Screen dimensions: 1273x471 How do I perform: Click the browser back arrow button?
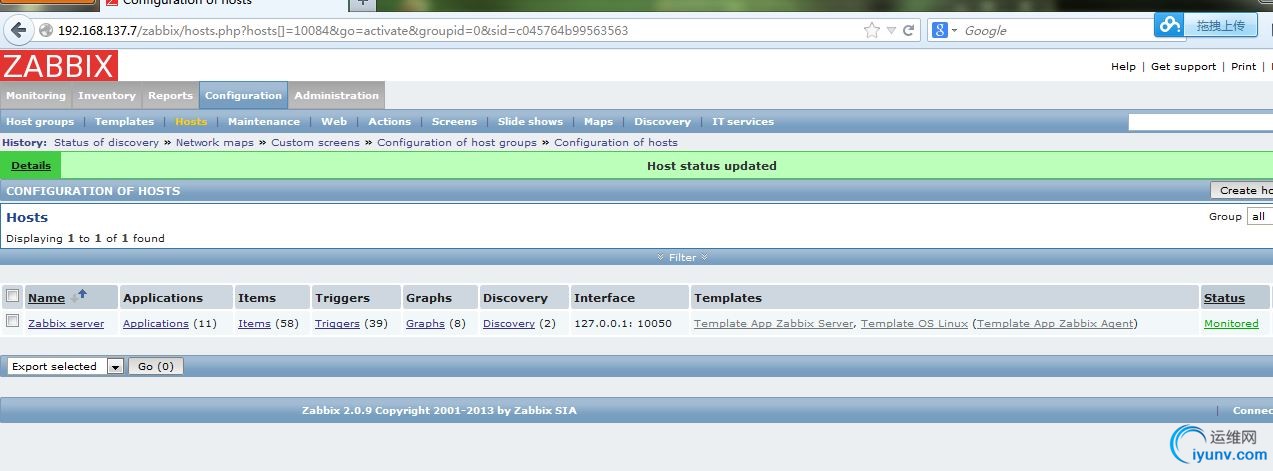click(17, 30)
